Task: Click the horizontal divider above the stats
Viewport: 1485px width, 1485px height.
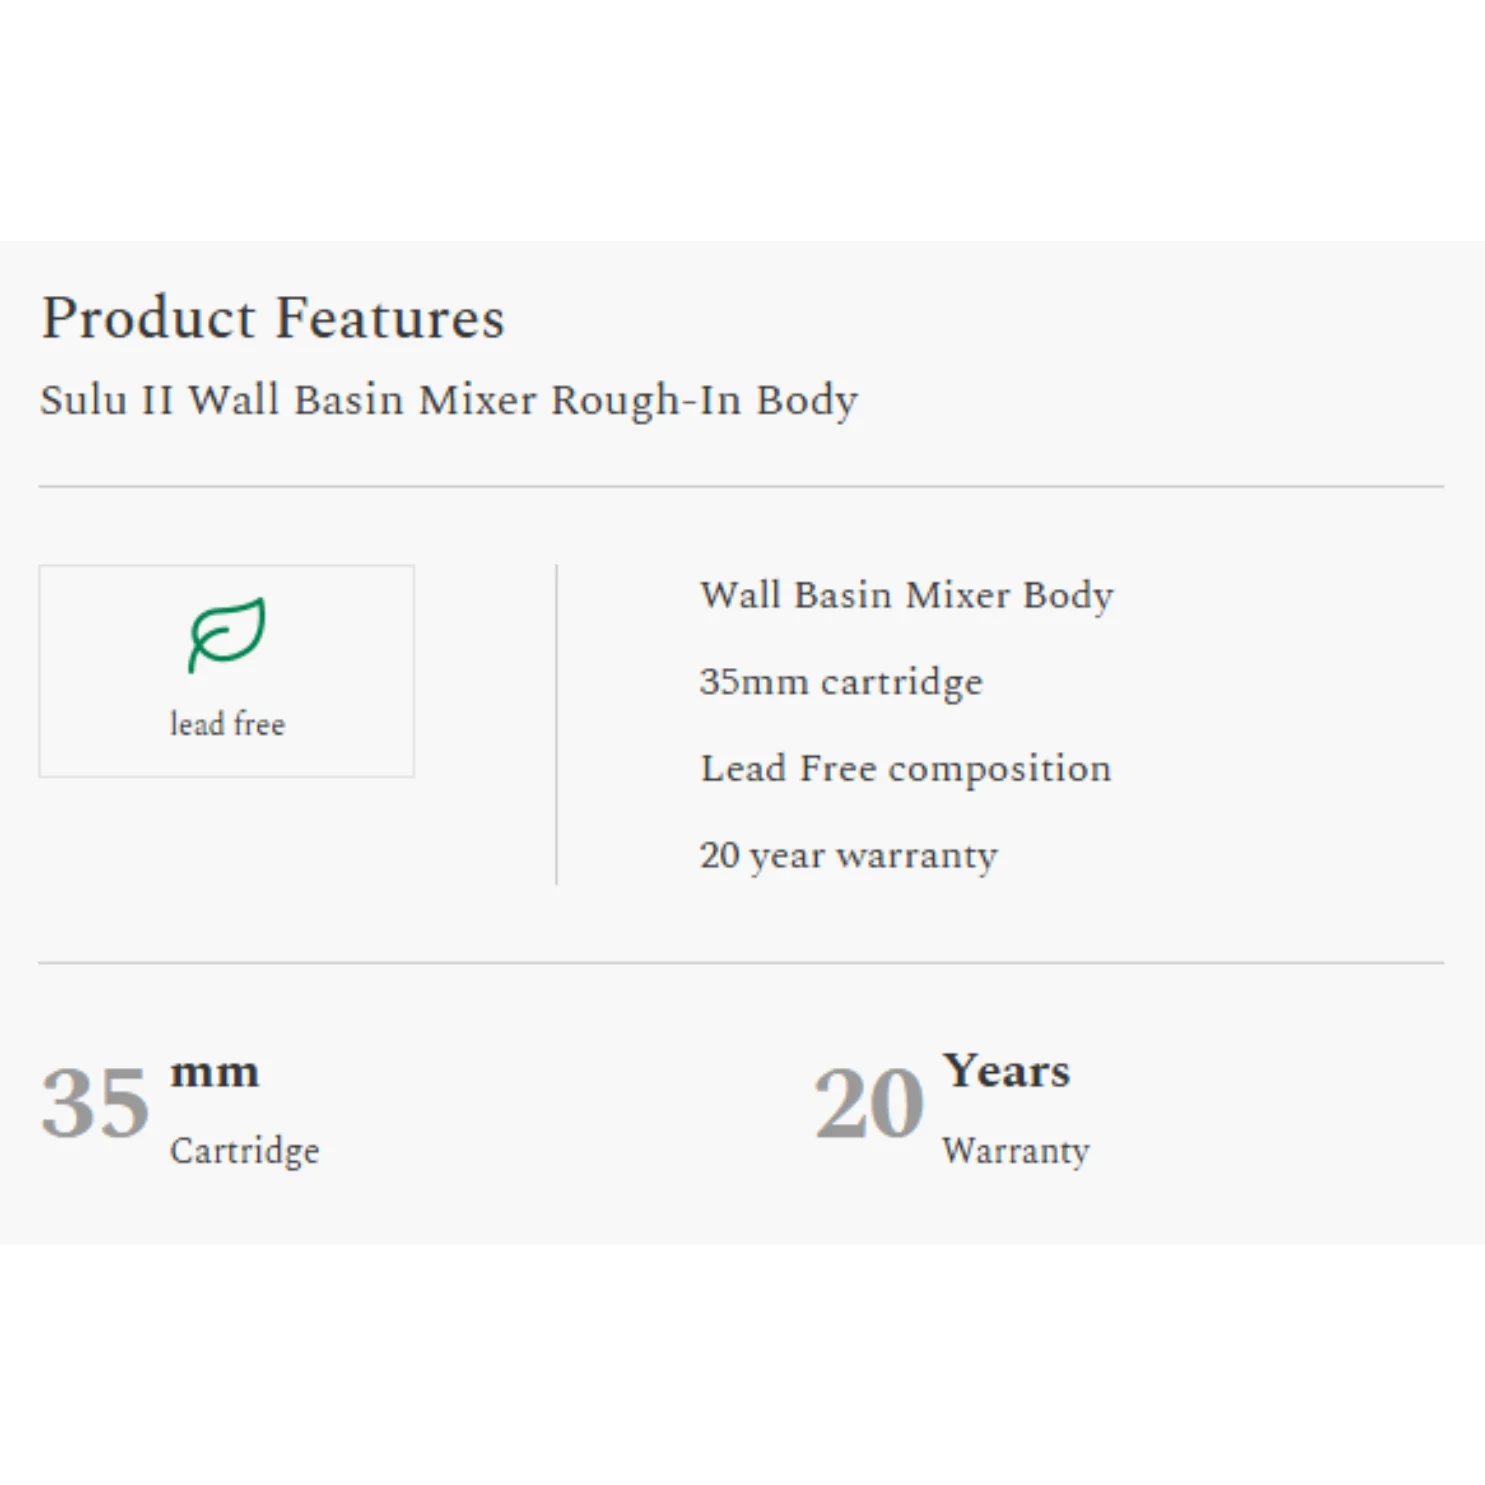Action: (740, 963)
